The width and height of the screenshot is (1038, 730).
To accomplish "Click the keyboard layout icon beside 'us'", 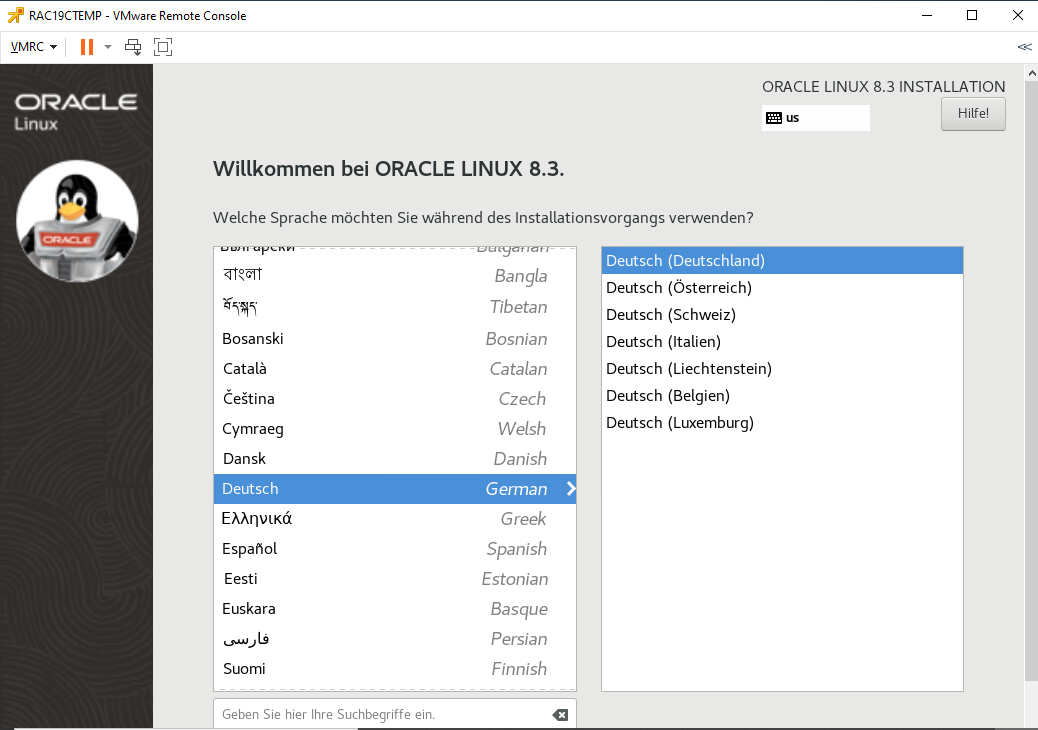I will (x=773, y=118).
